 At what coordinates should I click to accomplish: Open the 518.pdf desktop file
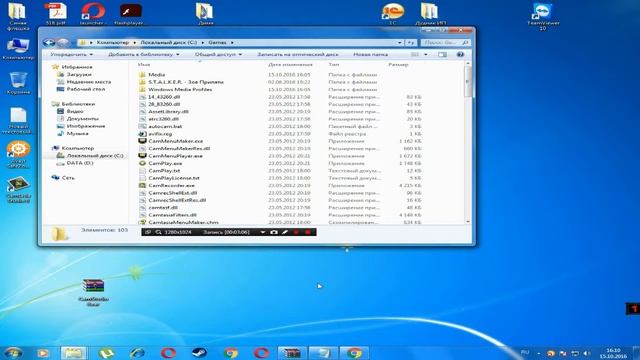56,13
